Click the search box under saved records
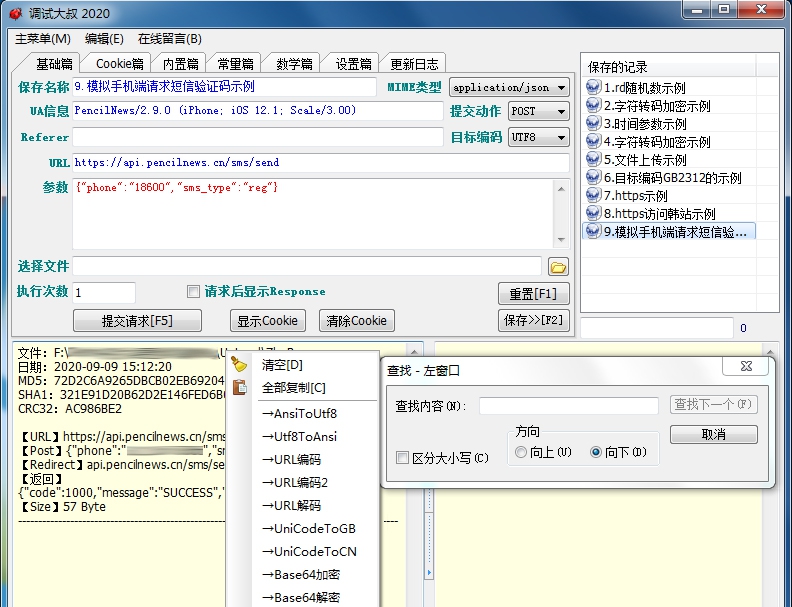792x607 pixels. [657, 328]
